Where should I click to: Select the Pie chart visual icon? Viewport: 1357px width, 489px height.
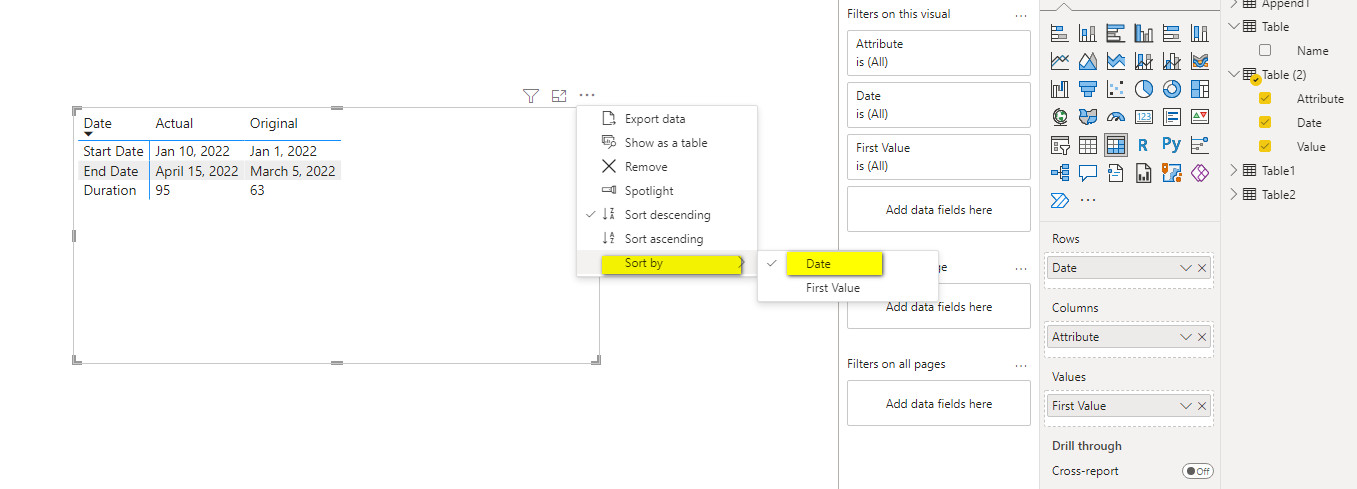pyautogui.click(x=1144, y=89)
